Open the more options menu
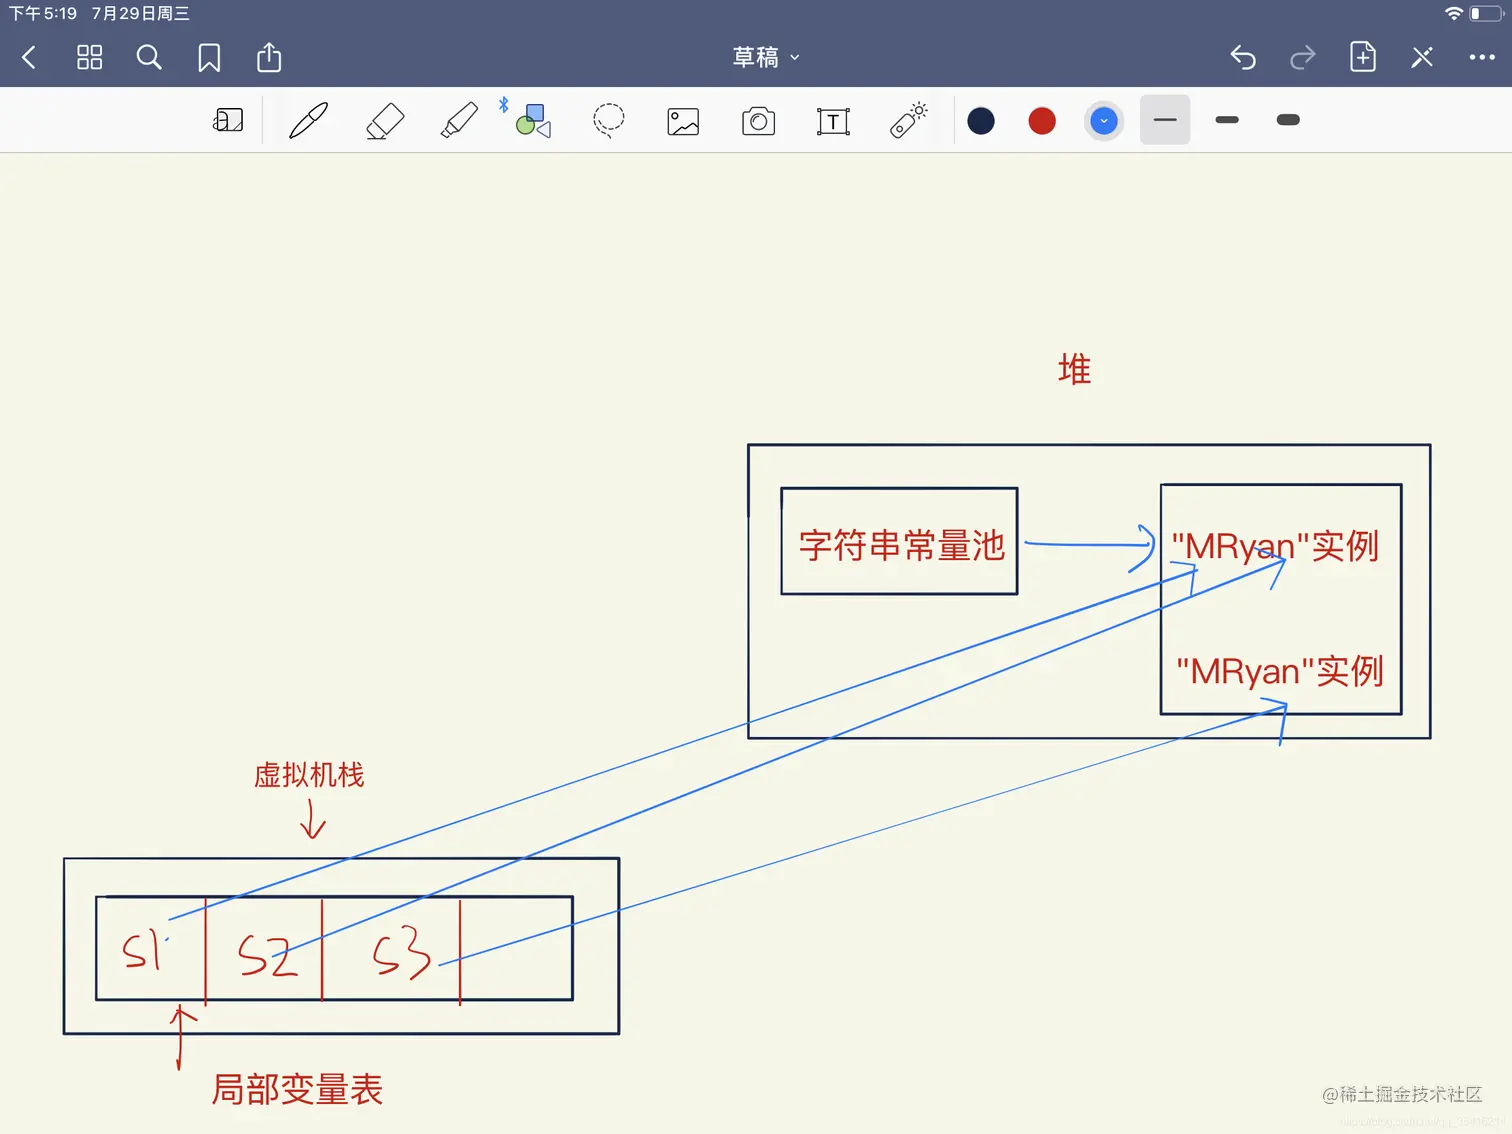The height and width of the screenshot is (1134, 1512). (1481, 57)
